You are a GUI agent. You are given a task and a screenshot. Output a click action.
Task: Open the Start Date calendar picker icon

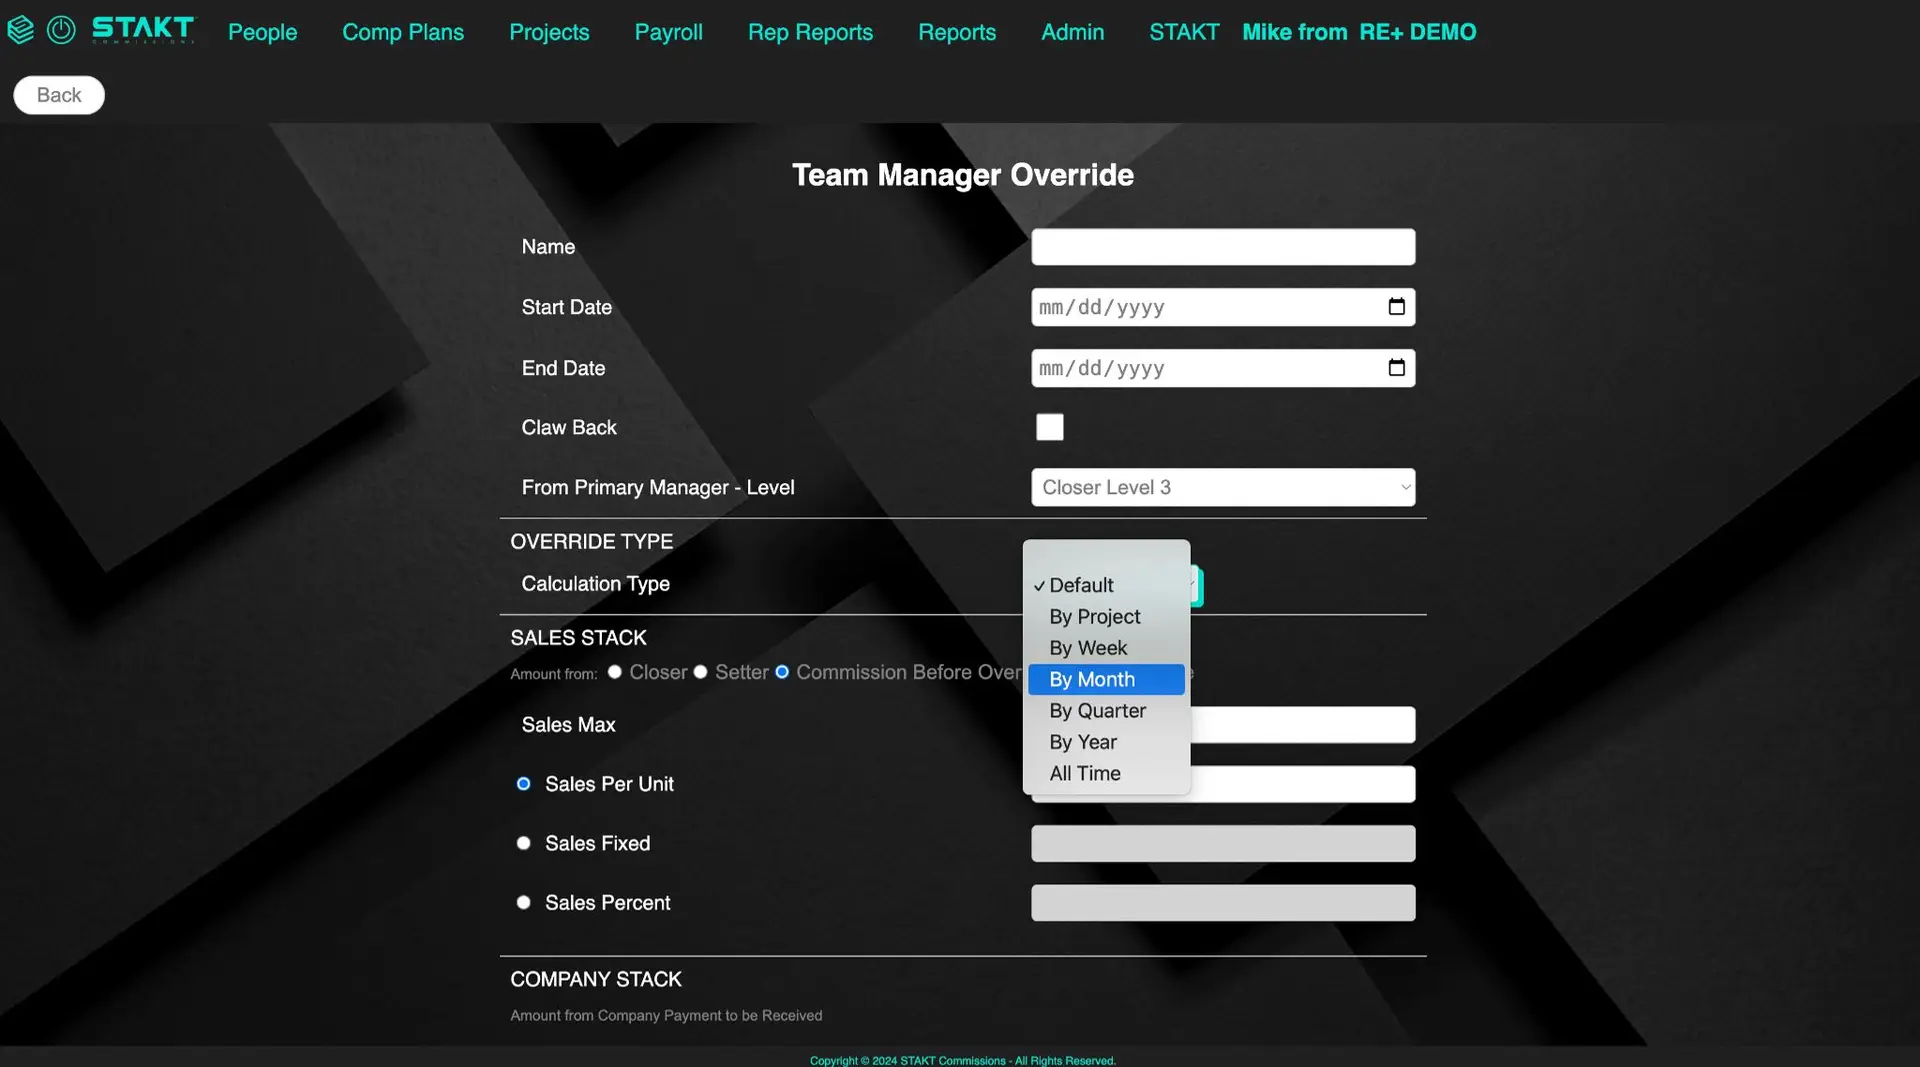1396,307
